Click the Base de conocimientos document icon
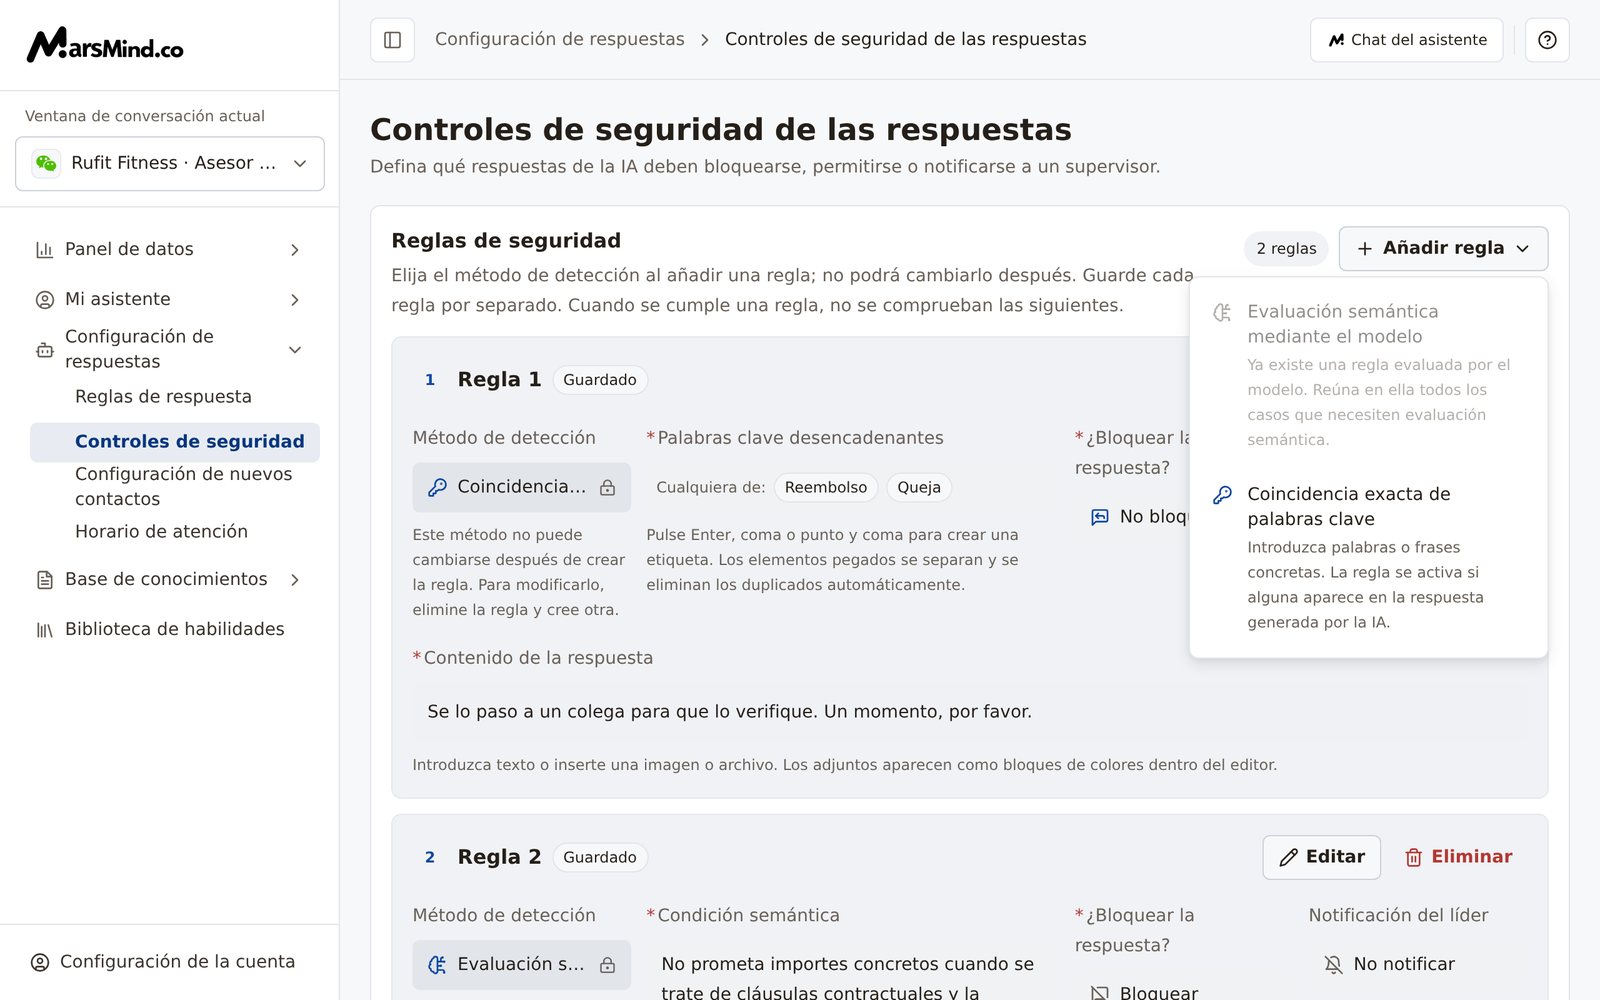The height and width of the screenshot is (1000, 1600). click(x=45, y=580)
